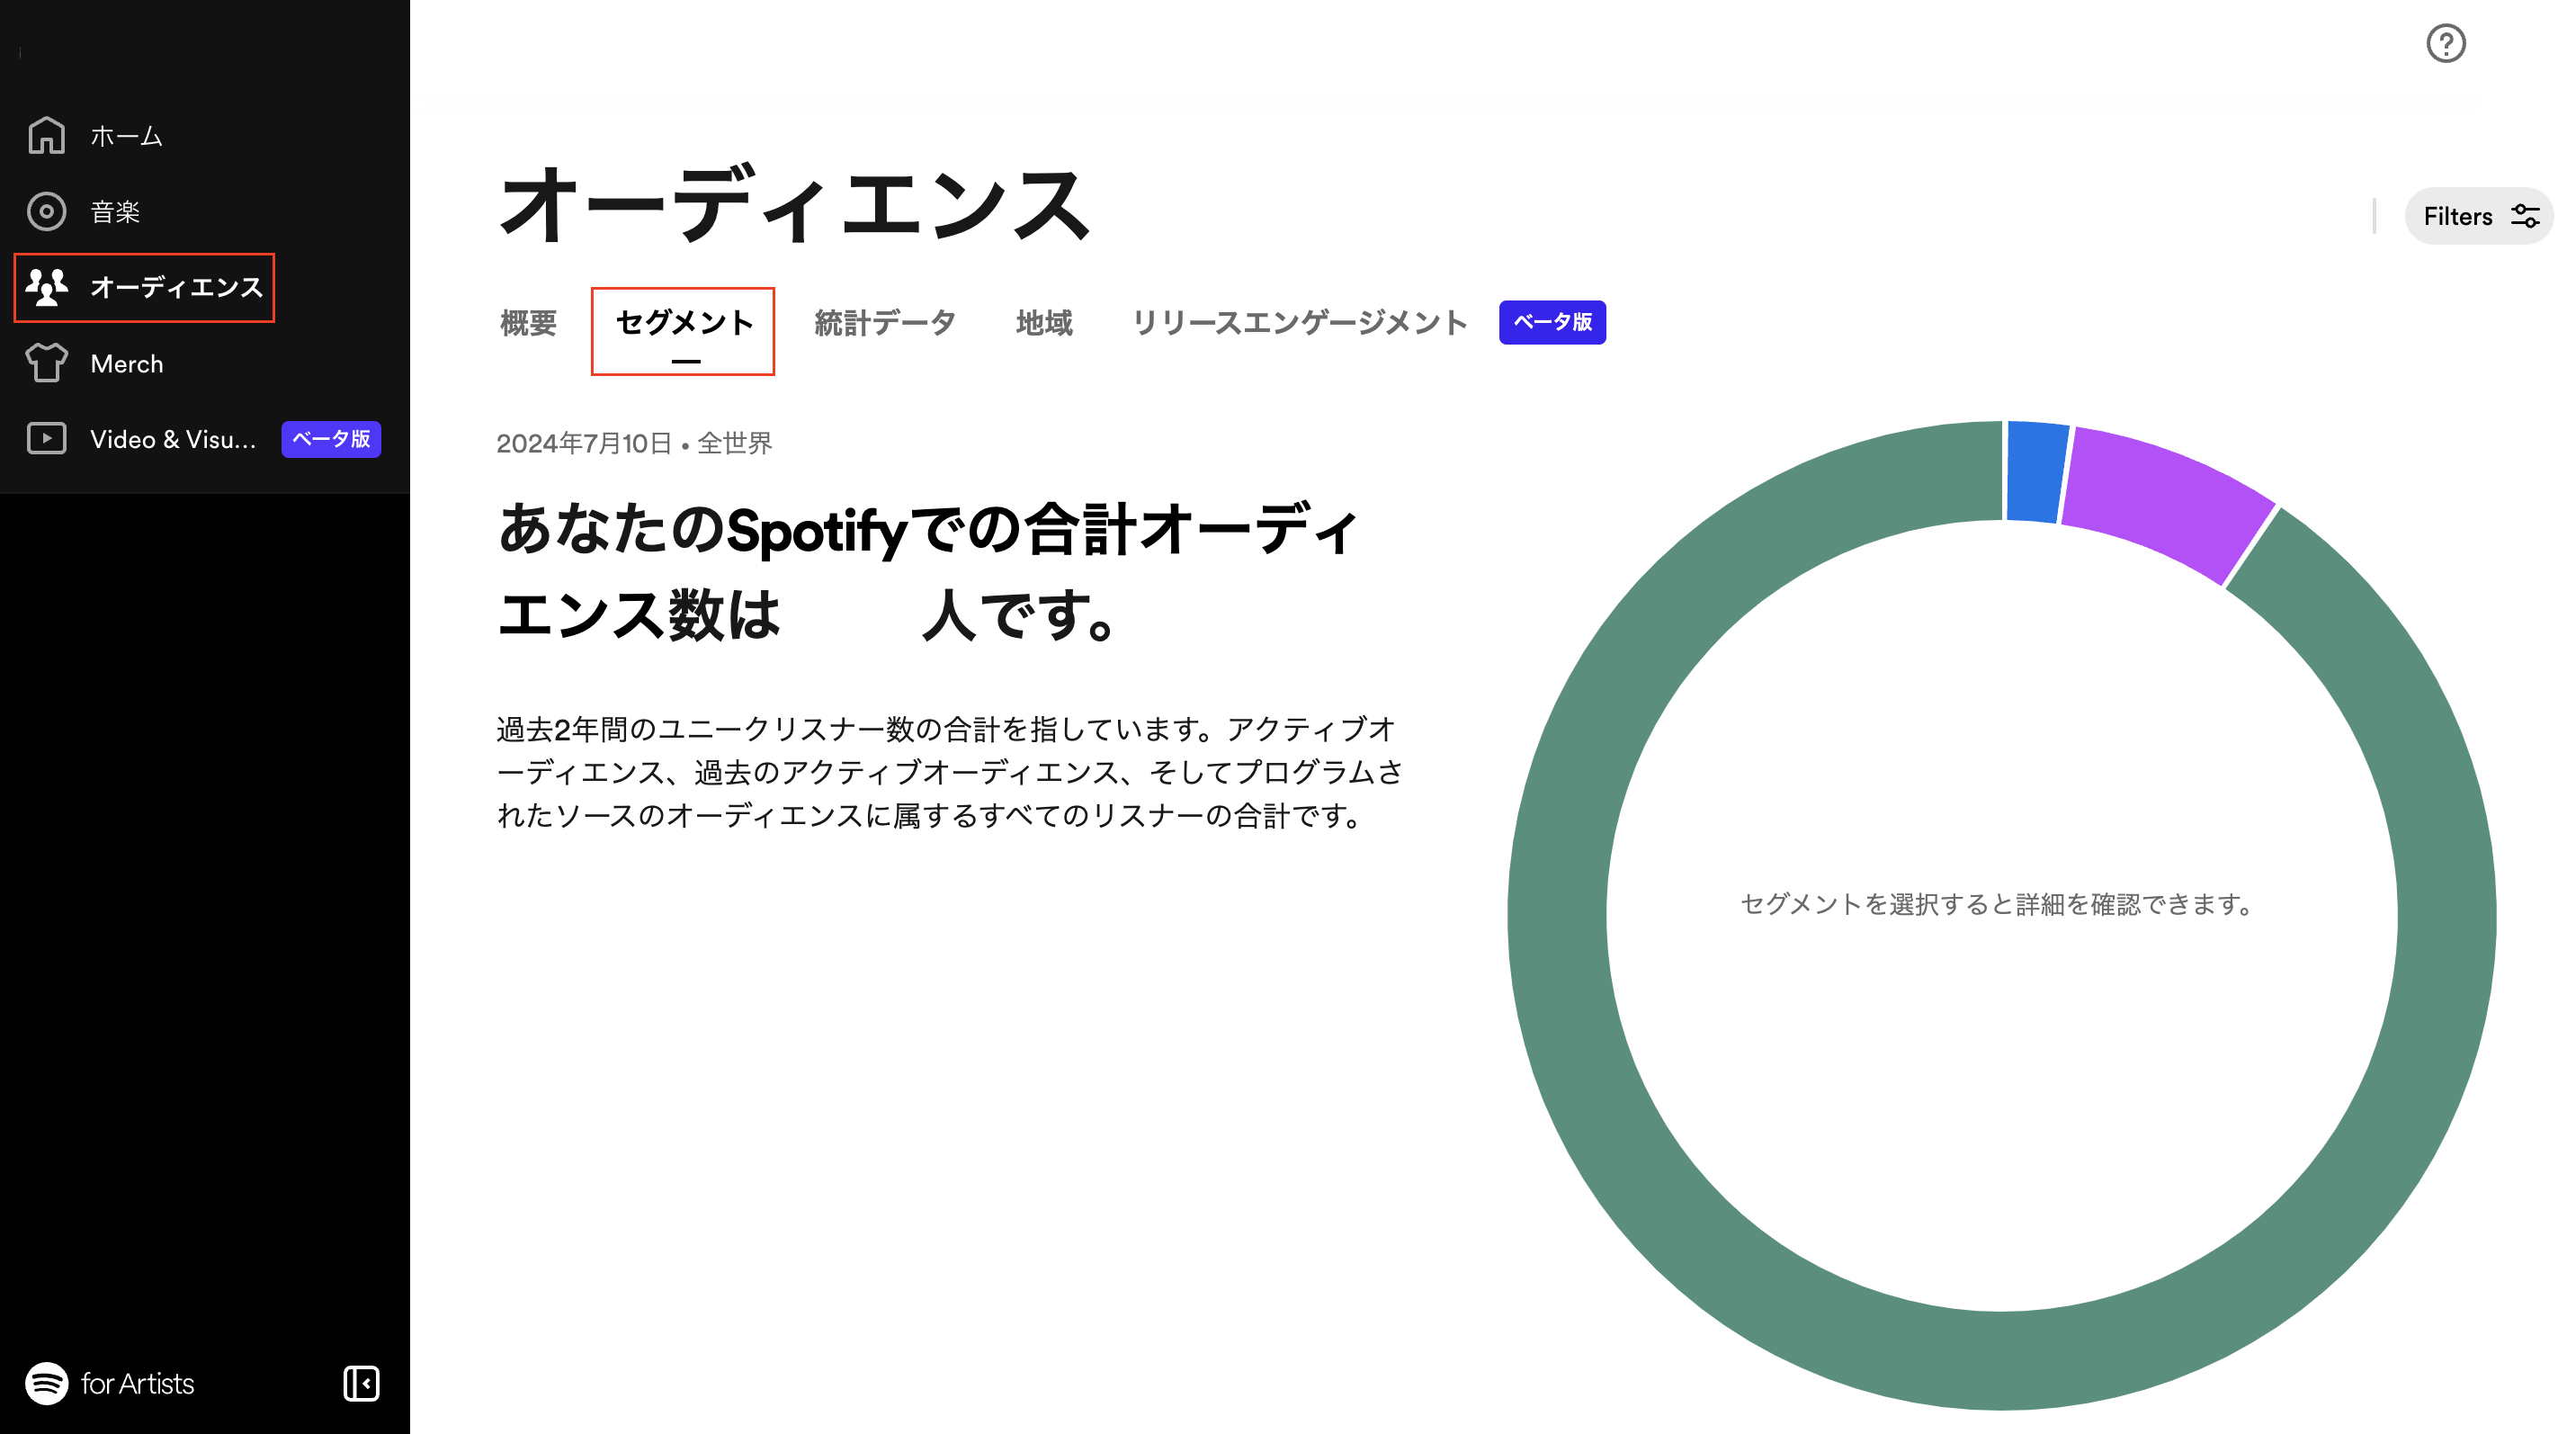
Task: Select the blue donut chart segment
Action: (2034, 472)
